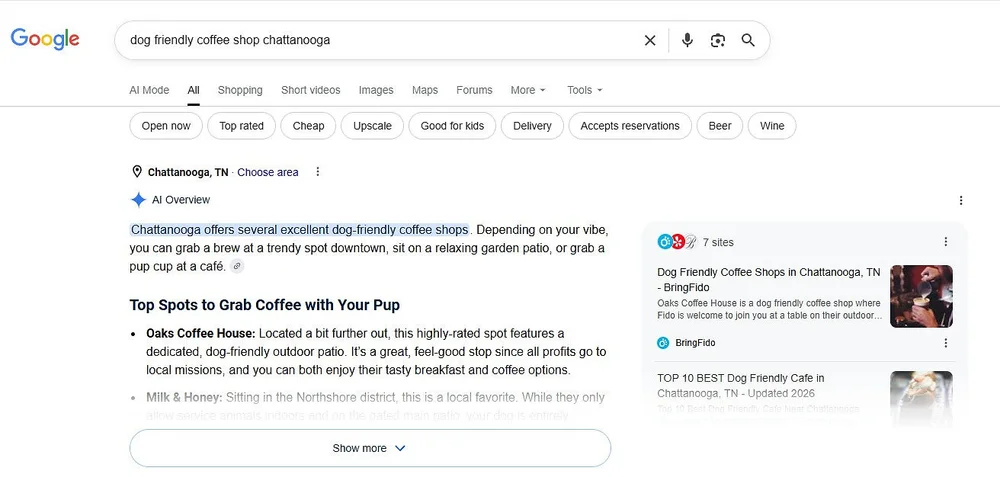Click the 7 sites label
The height and width of the screenshot is (477, 1000).
(x=718, y=242)
